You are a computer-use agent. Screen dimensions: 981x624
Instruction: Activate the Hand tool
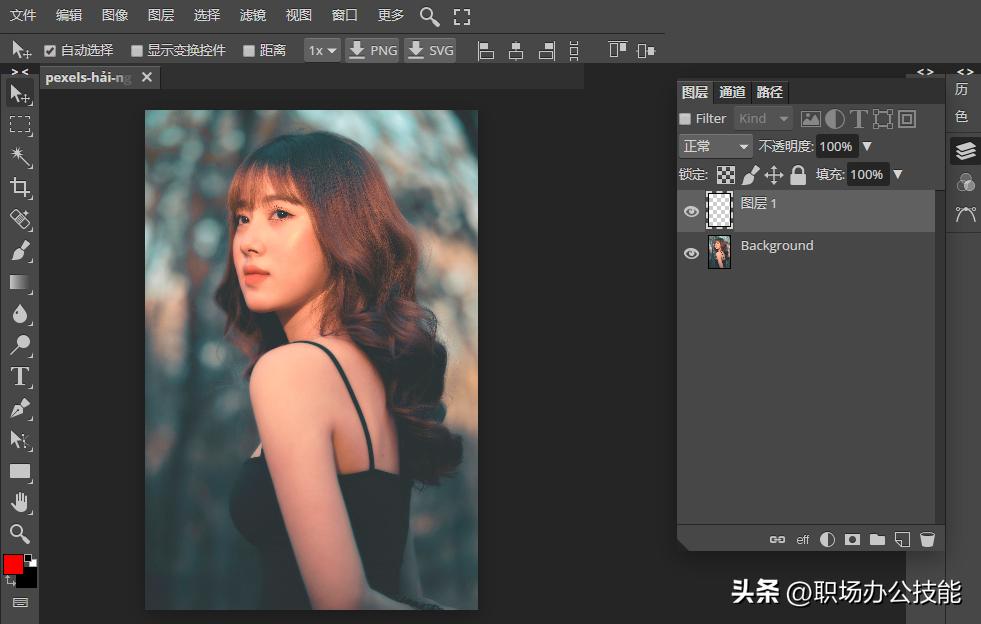(20, 502)
